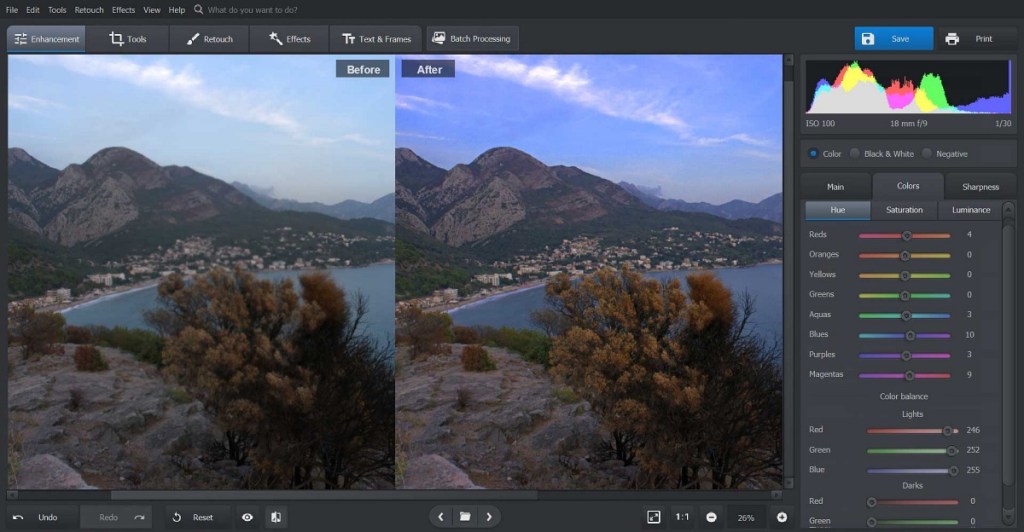Image resolution: width=1024 pixels, height=532 pixels.
Task: Select the Negative radio option
Action: pos(927,154)
